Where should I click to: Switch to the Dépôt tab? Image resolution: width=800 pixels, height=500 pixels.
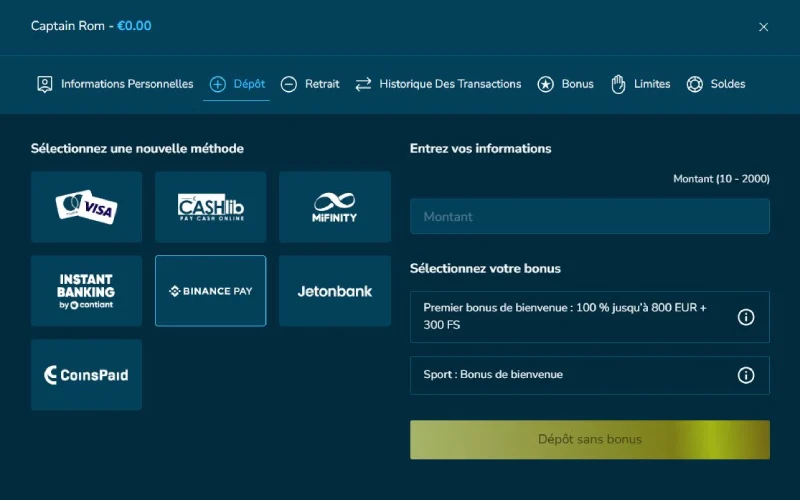click(237, 84)
